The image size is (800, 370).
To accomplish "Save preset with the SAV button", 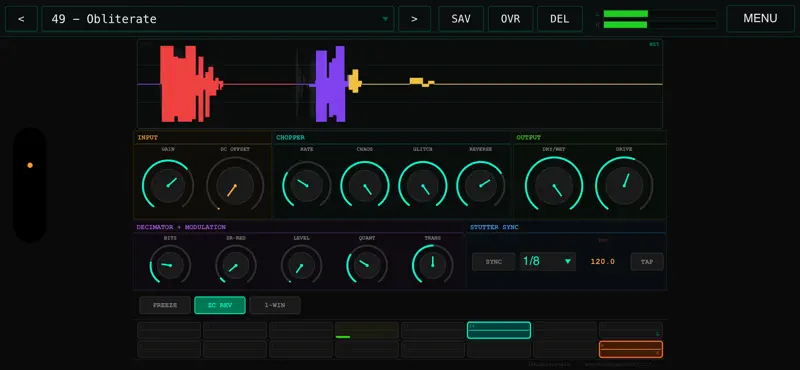I will [461, 19].
